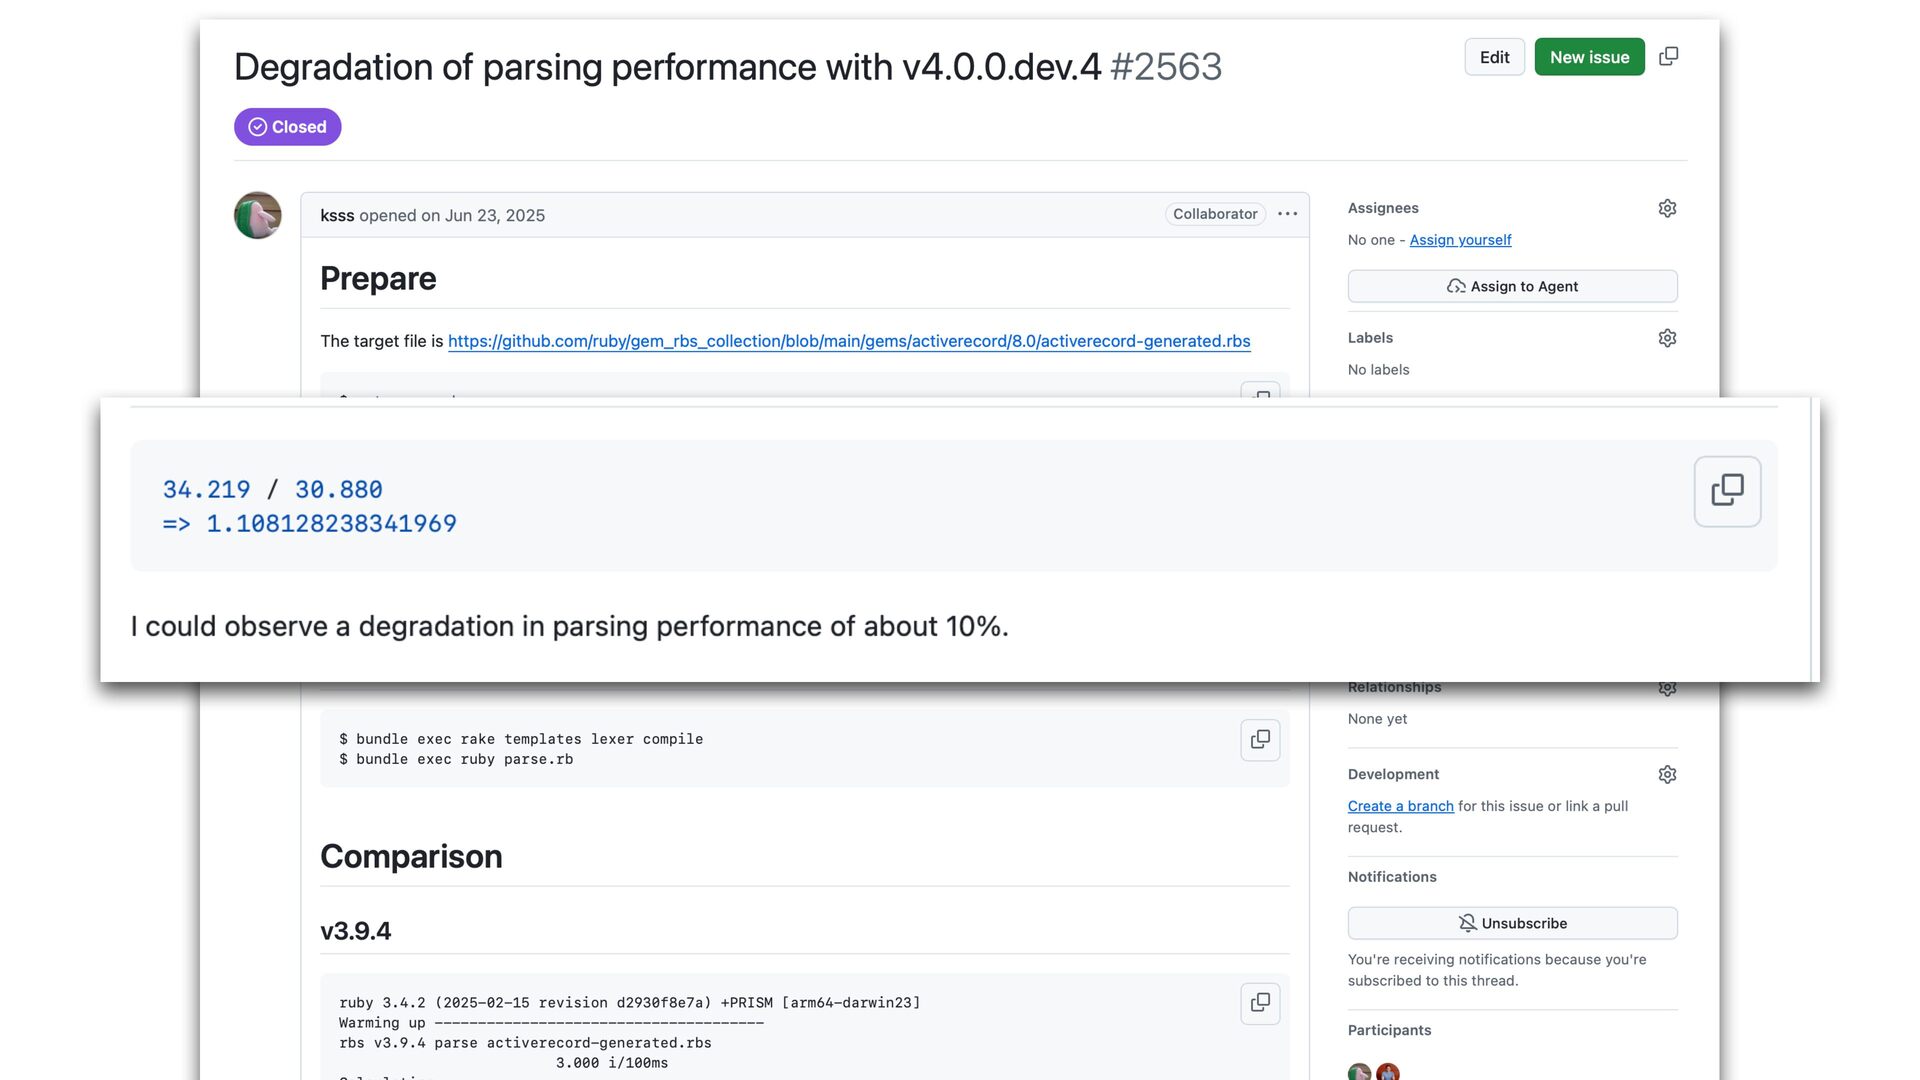This screenshot has height=1080, width=1920.
Task: Open the activerecord-generated.rbs target file link
Action: tap(849, 341)
